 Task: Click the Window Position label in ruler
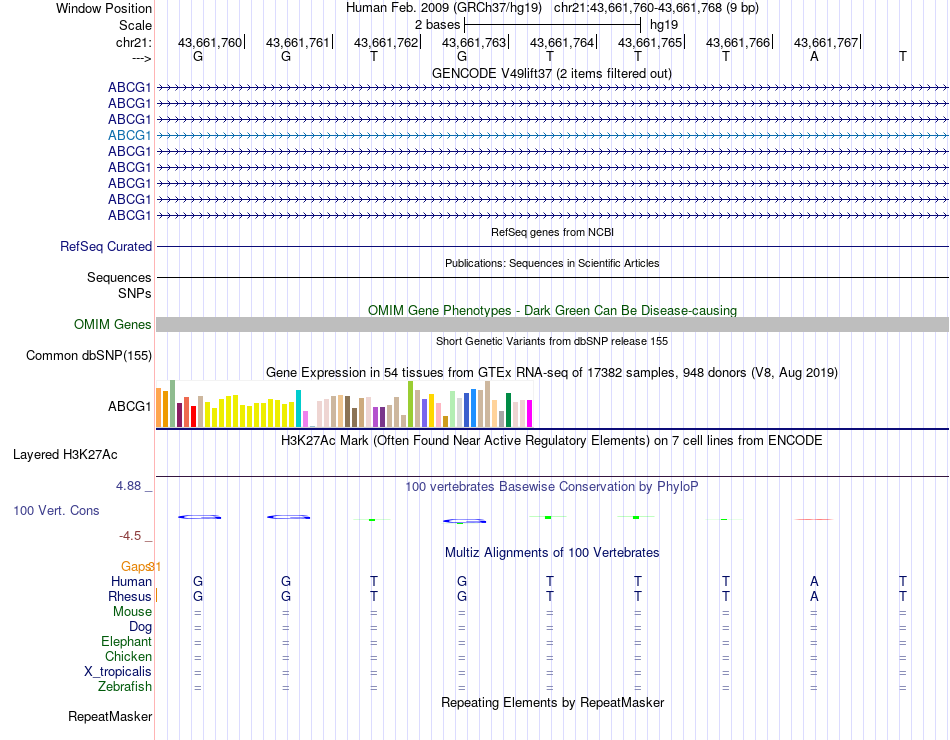(104, 8)
